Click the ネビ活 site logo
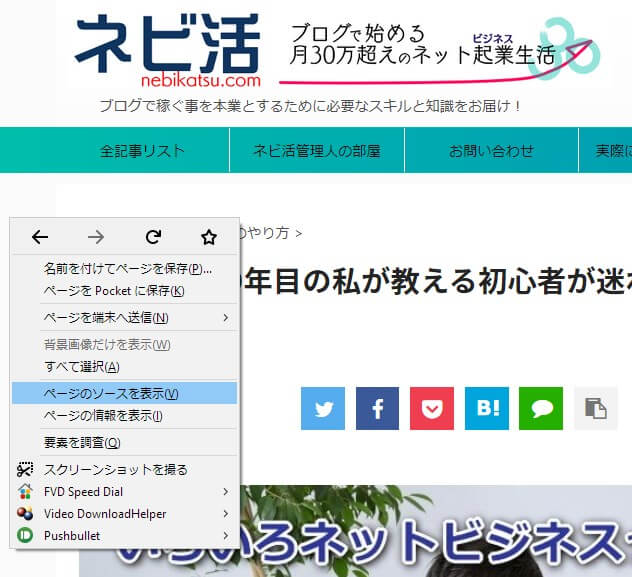The width and height of the screenshot is (632, 577). pyautogui.click(x=168, y=48)
